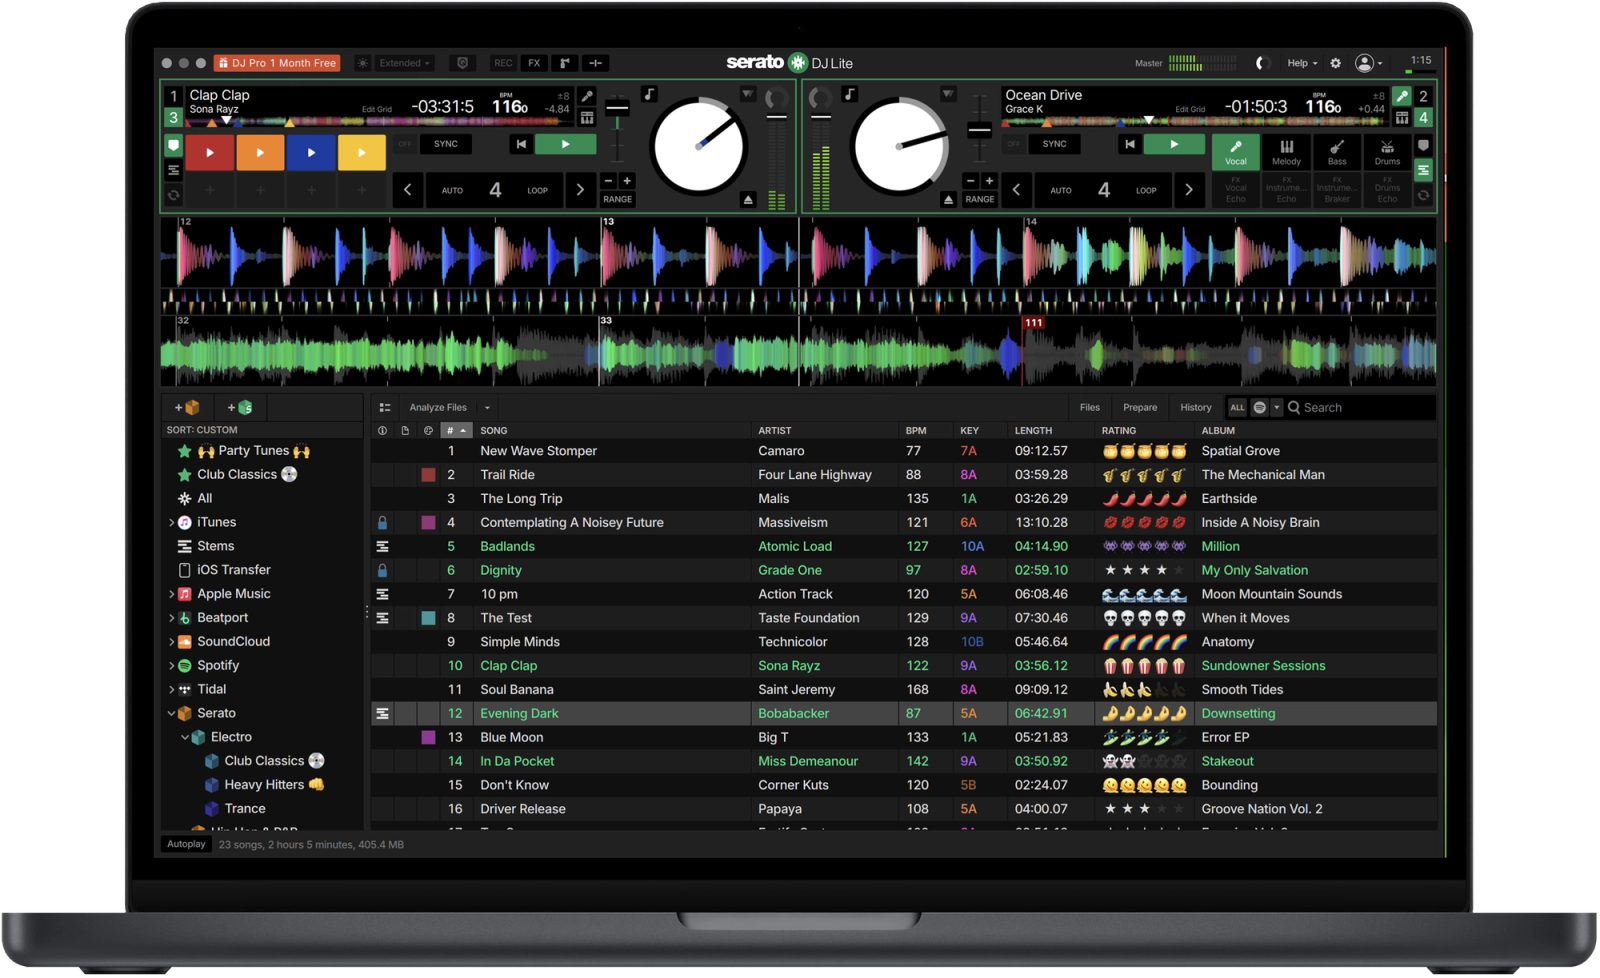1600x978 pixels.
Task: Toggle Autoplay in the status bar
Action: pos(186,844)
